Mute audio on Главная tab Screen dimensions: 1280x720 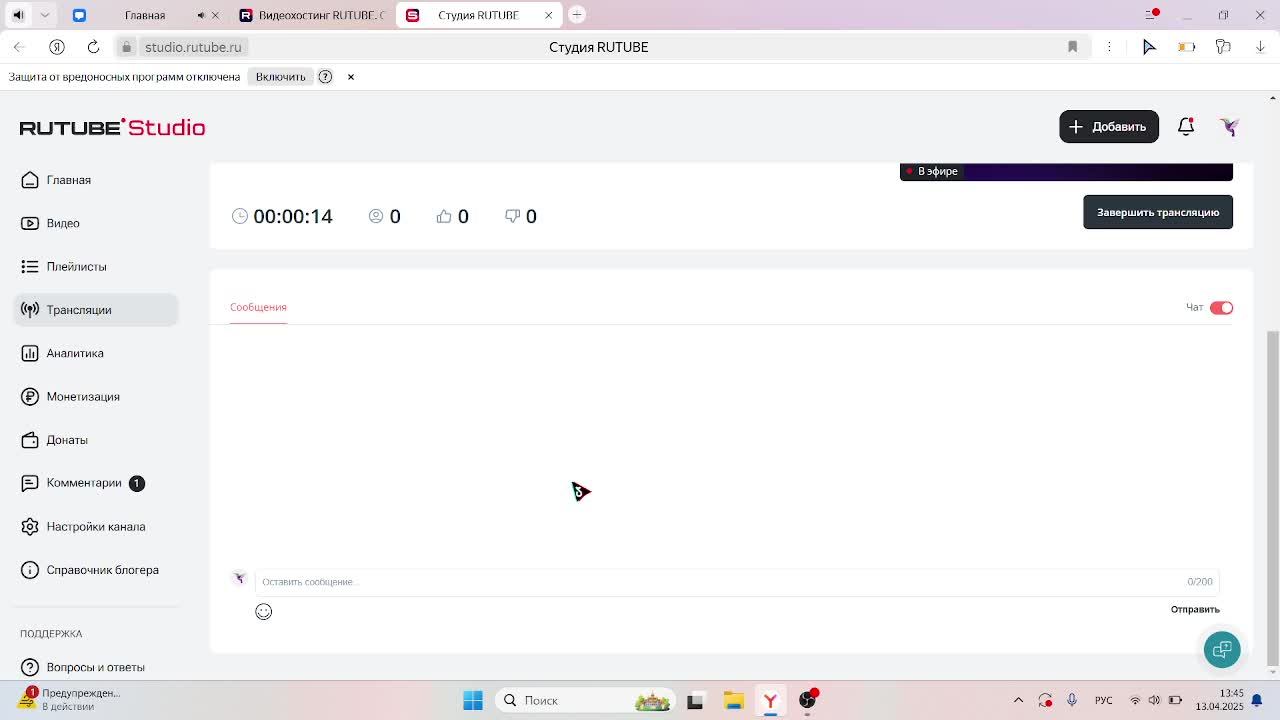coord(202,15)
